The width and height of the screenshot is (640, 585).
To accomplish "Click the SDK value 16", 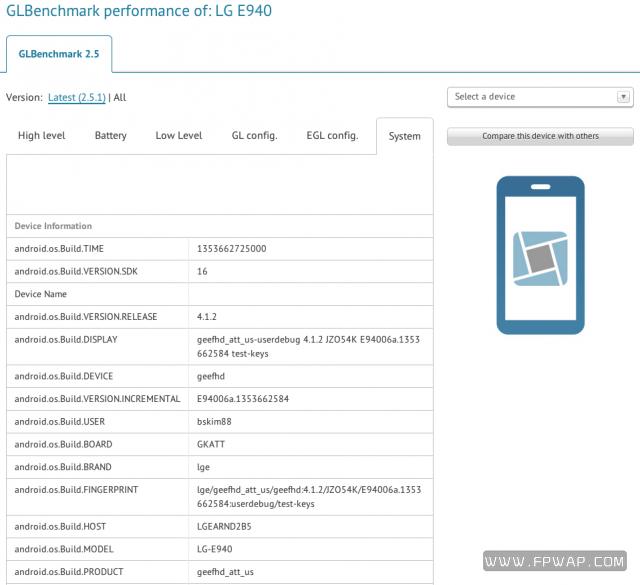I will [x=202, y=271].
